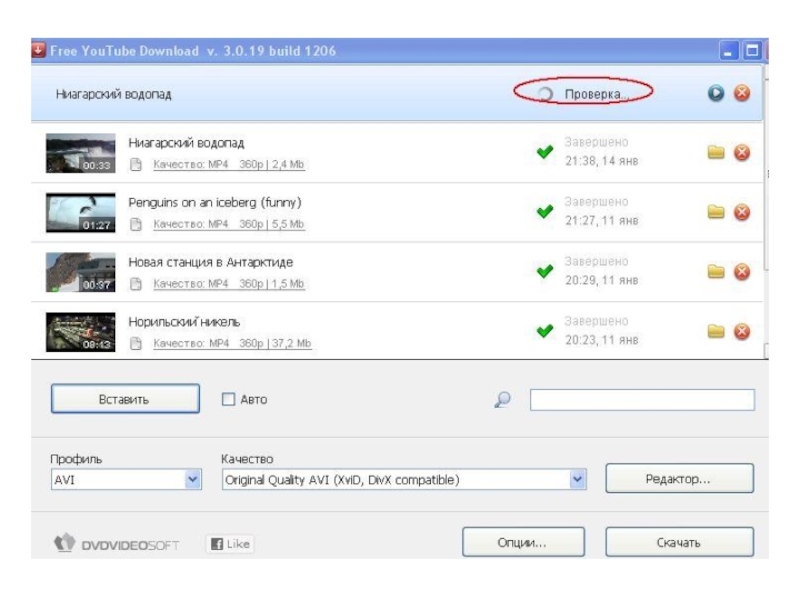Delete the Норильский никель entry
Viewport: 800px width, 600px height.
742,332
